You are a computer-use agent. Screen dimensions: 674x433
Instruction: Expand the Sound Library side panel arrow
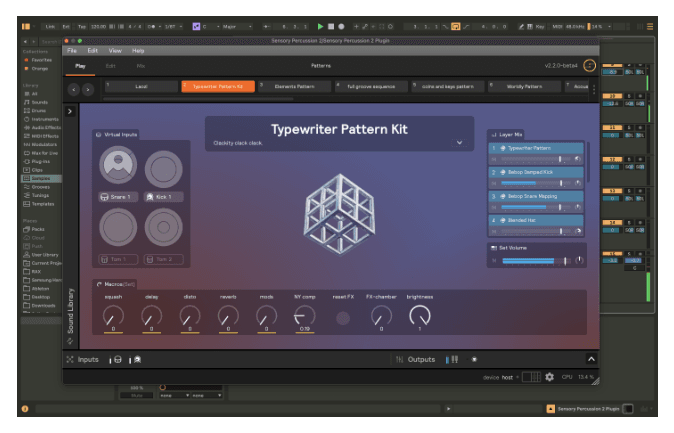[70, 111]
